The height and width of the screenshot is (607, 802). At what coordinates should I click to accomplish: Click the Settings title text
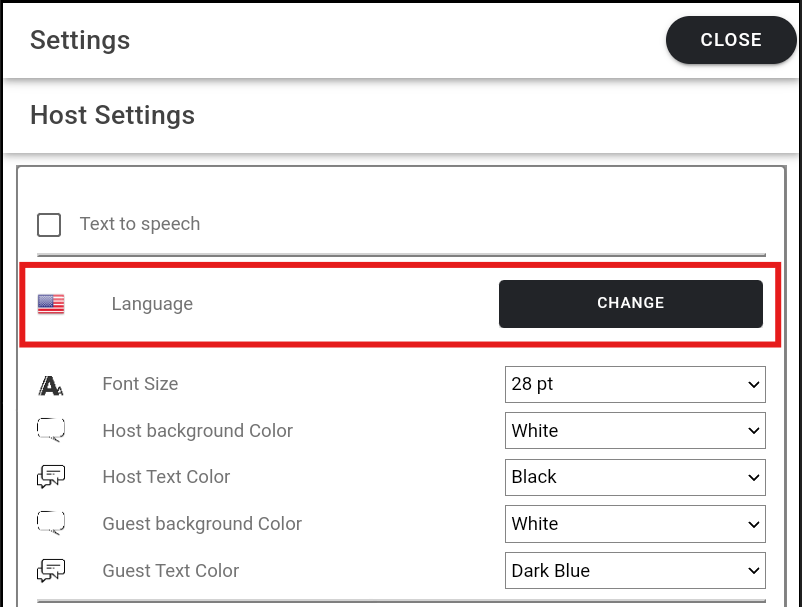[80, 41]
